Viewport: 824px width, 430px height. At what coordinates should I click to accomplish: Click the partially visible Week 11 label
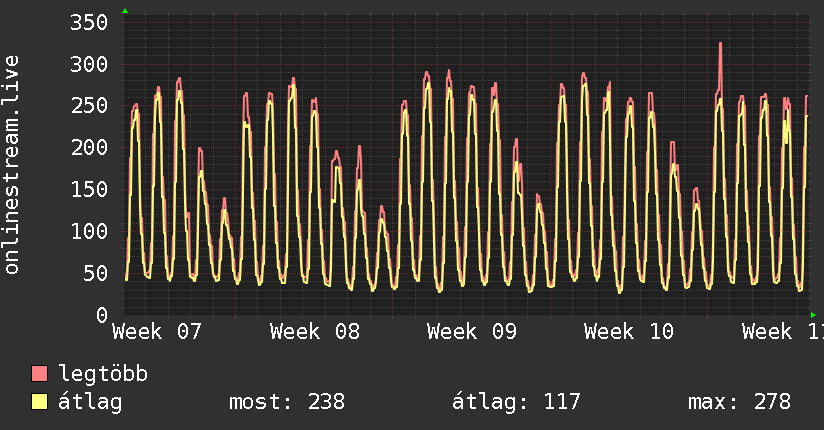[782, 331]
